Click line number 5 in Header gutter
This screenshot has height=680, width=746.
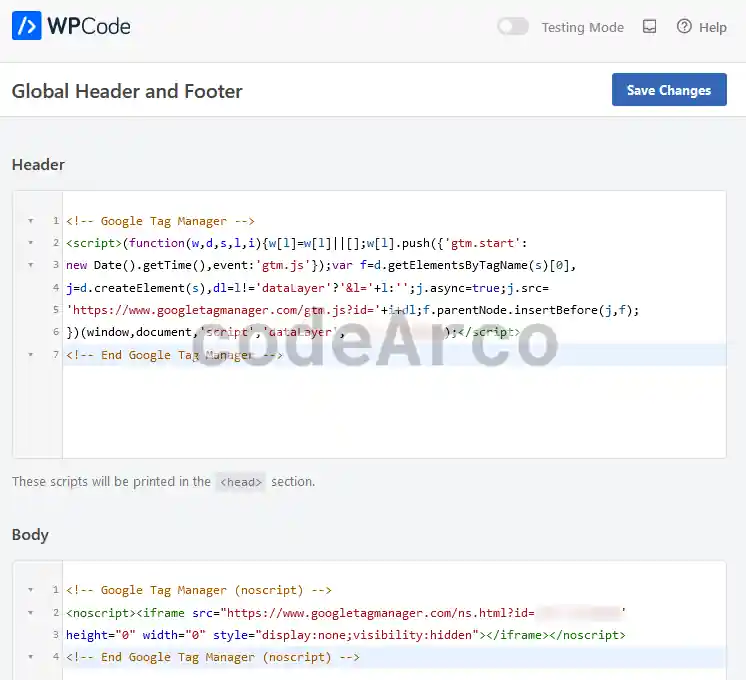56,310
